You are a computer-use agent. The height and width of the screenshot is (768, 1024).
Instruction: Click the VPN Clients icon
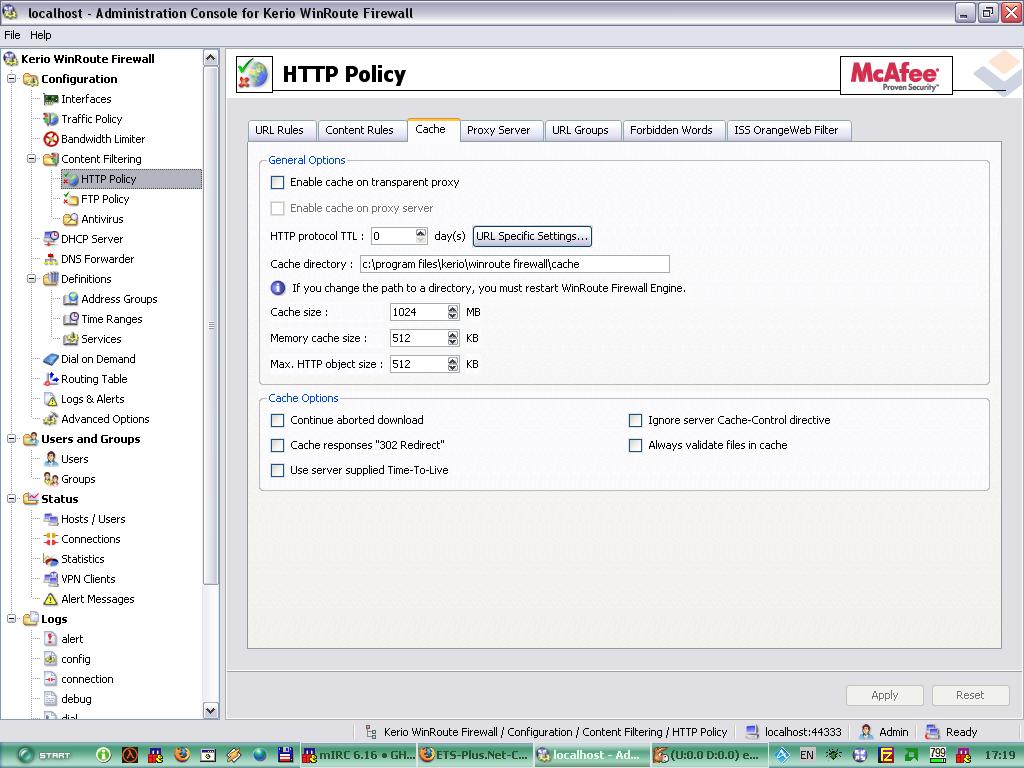click(x=51, y=579)
